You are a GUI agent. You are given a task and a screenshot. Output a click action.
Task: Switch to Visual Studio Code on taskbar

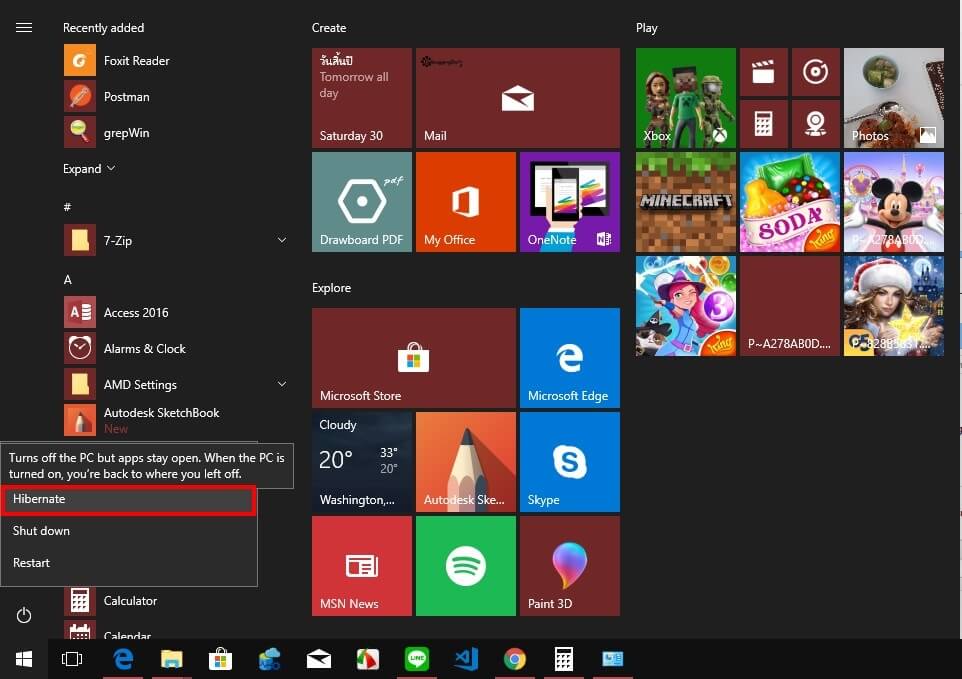pyautogui.click(x=466, y=659)
